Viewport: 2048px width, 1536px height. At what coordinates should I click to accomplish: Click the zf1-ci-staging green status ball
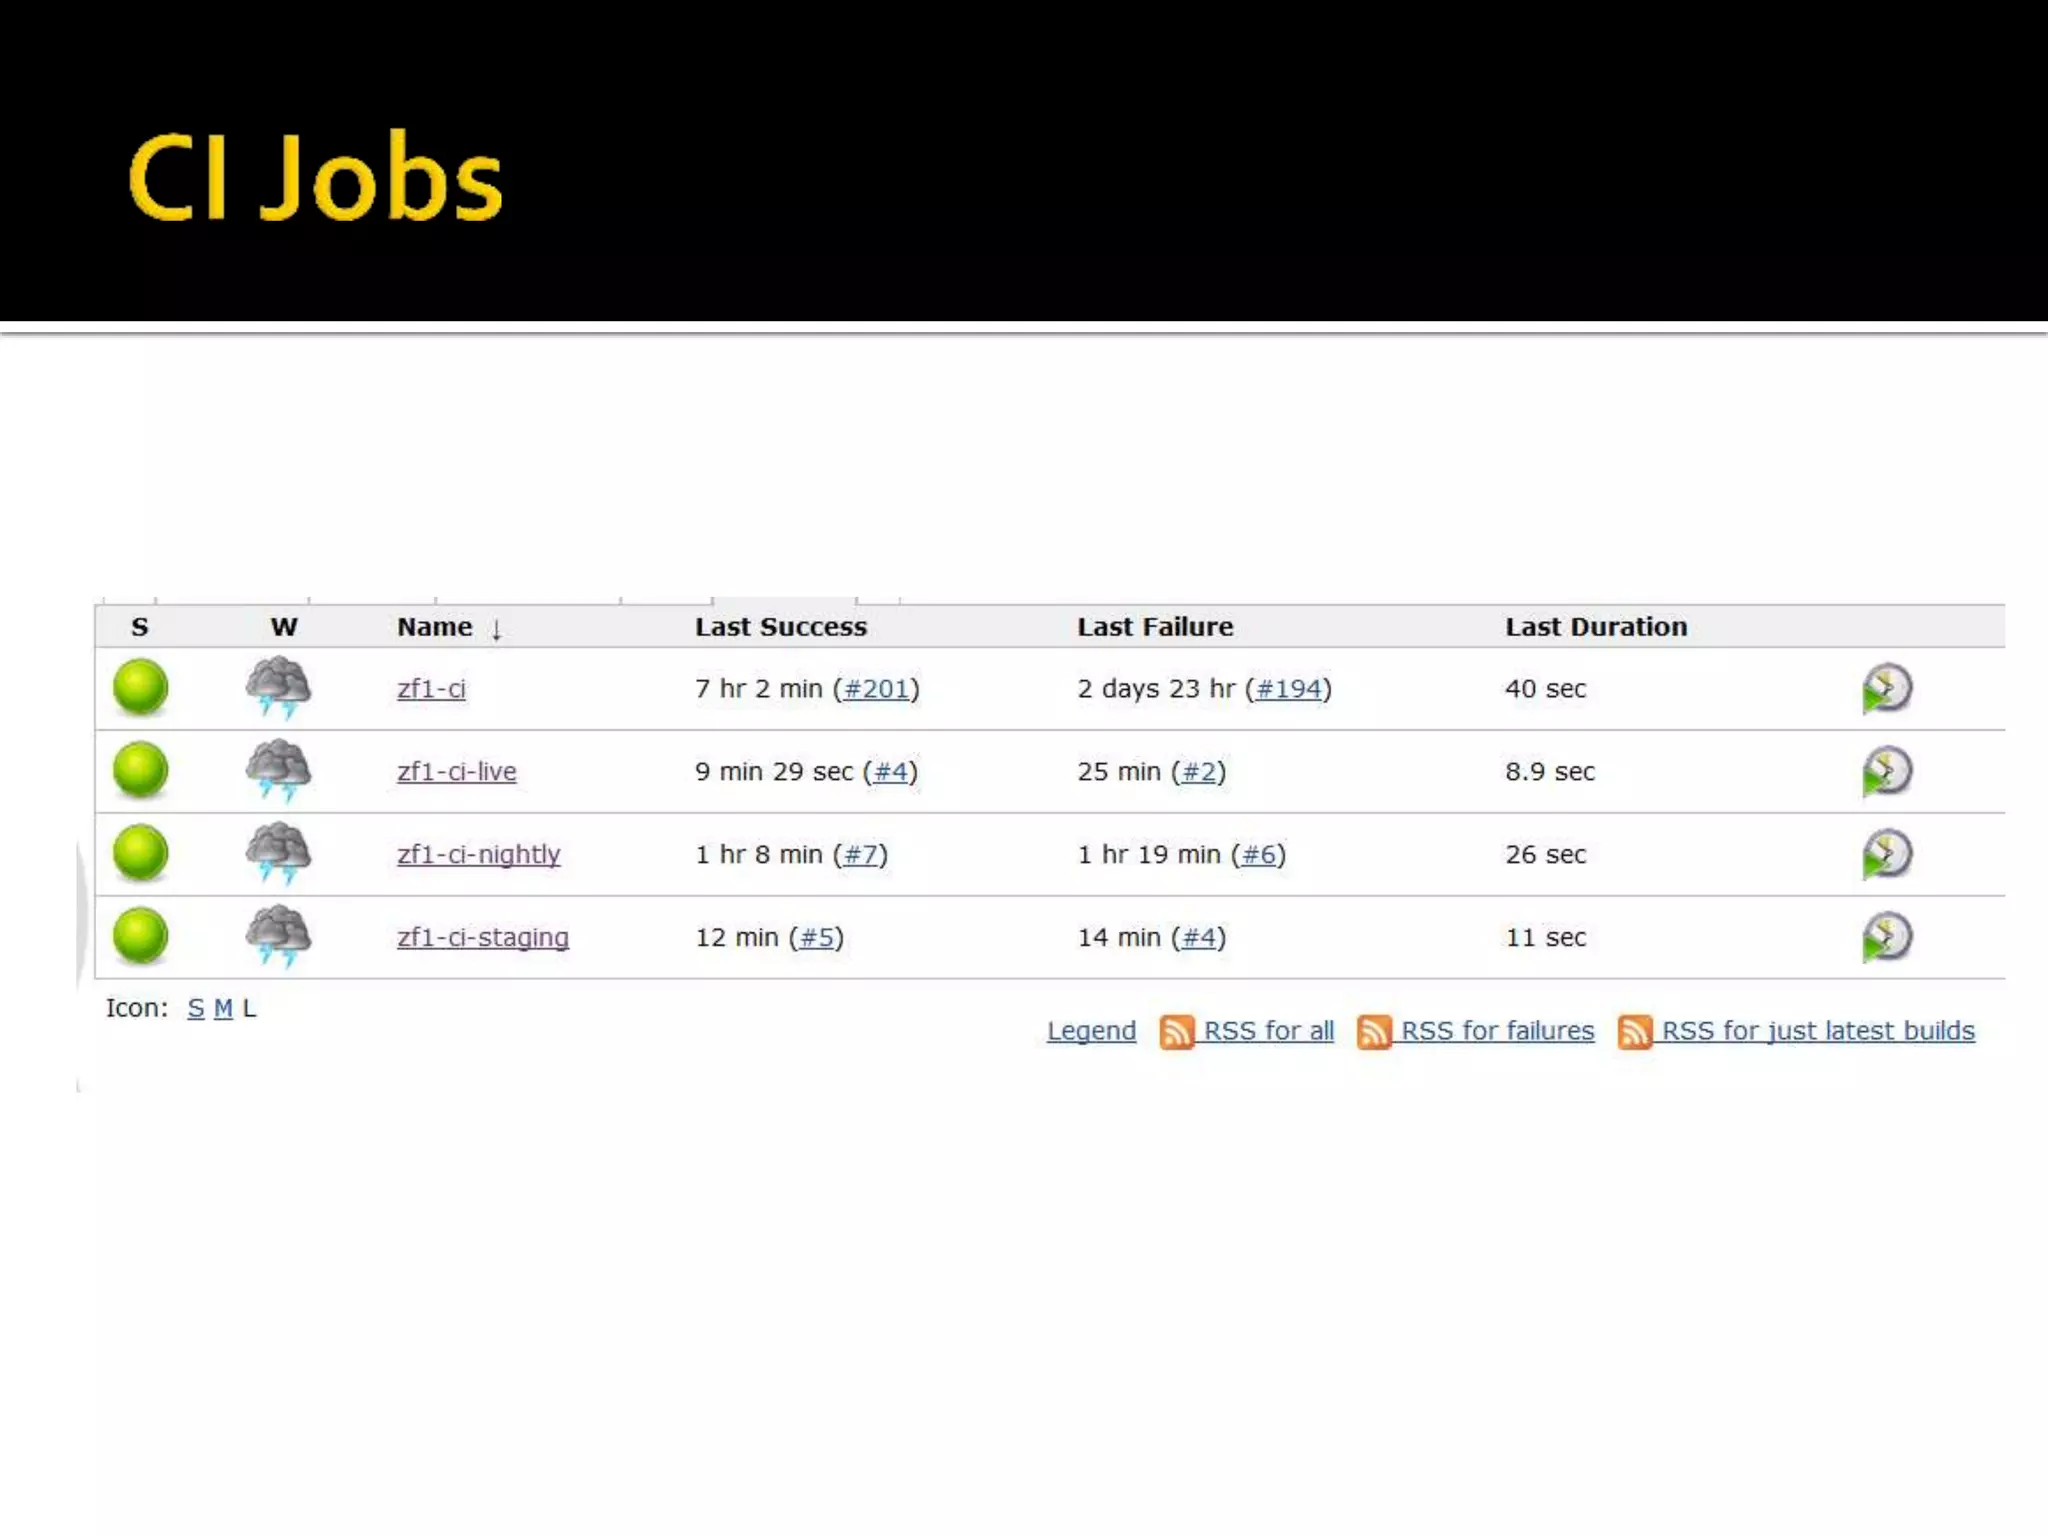tap(140, 936)
